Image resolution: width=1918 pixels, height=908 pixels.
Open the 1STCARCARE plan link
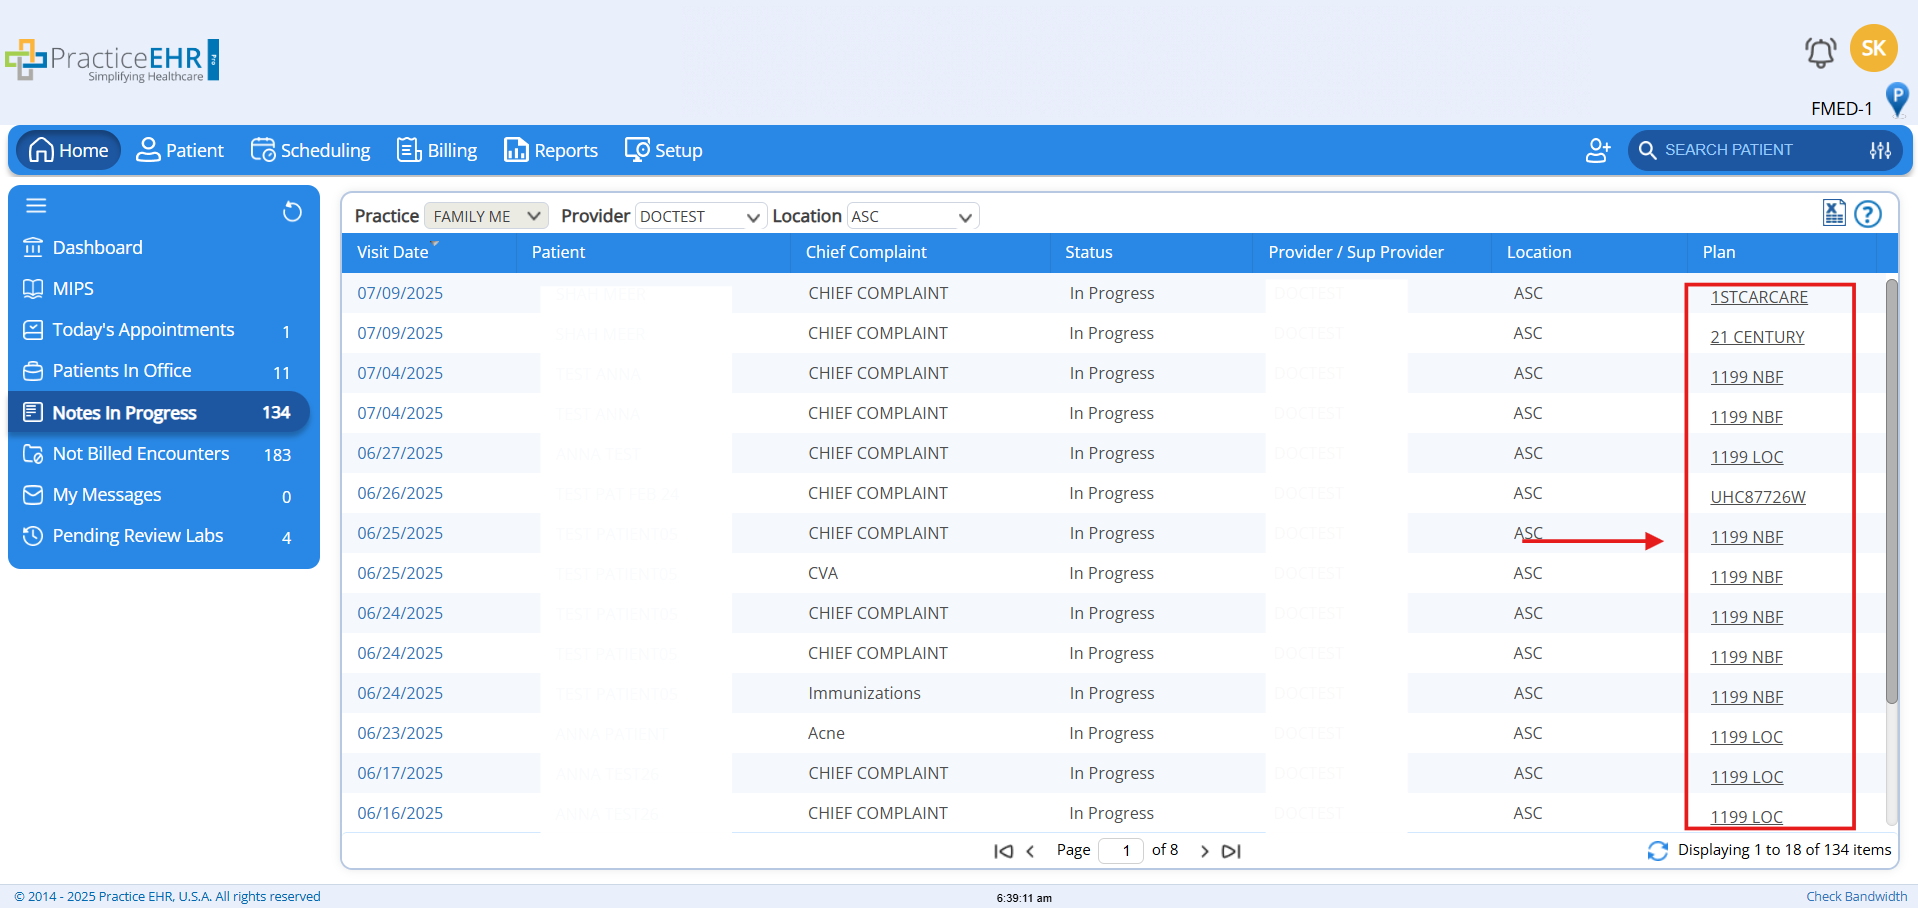coord(1758,297)
